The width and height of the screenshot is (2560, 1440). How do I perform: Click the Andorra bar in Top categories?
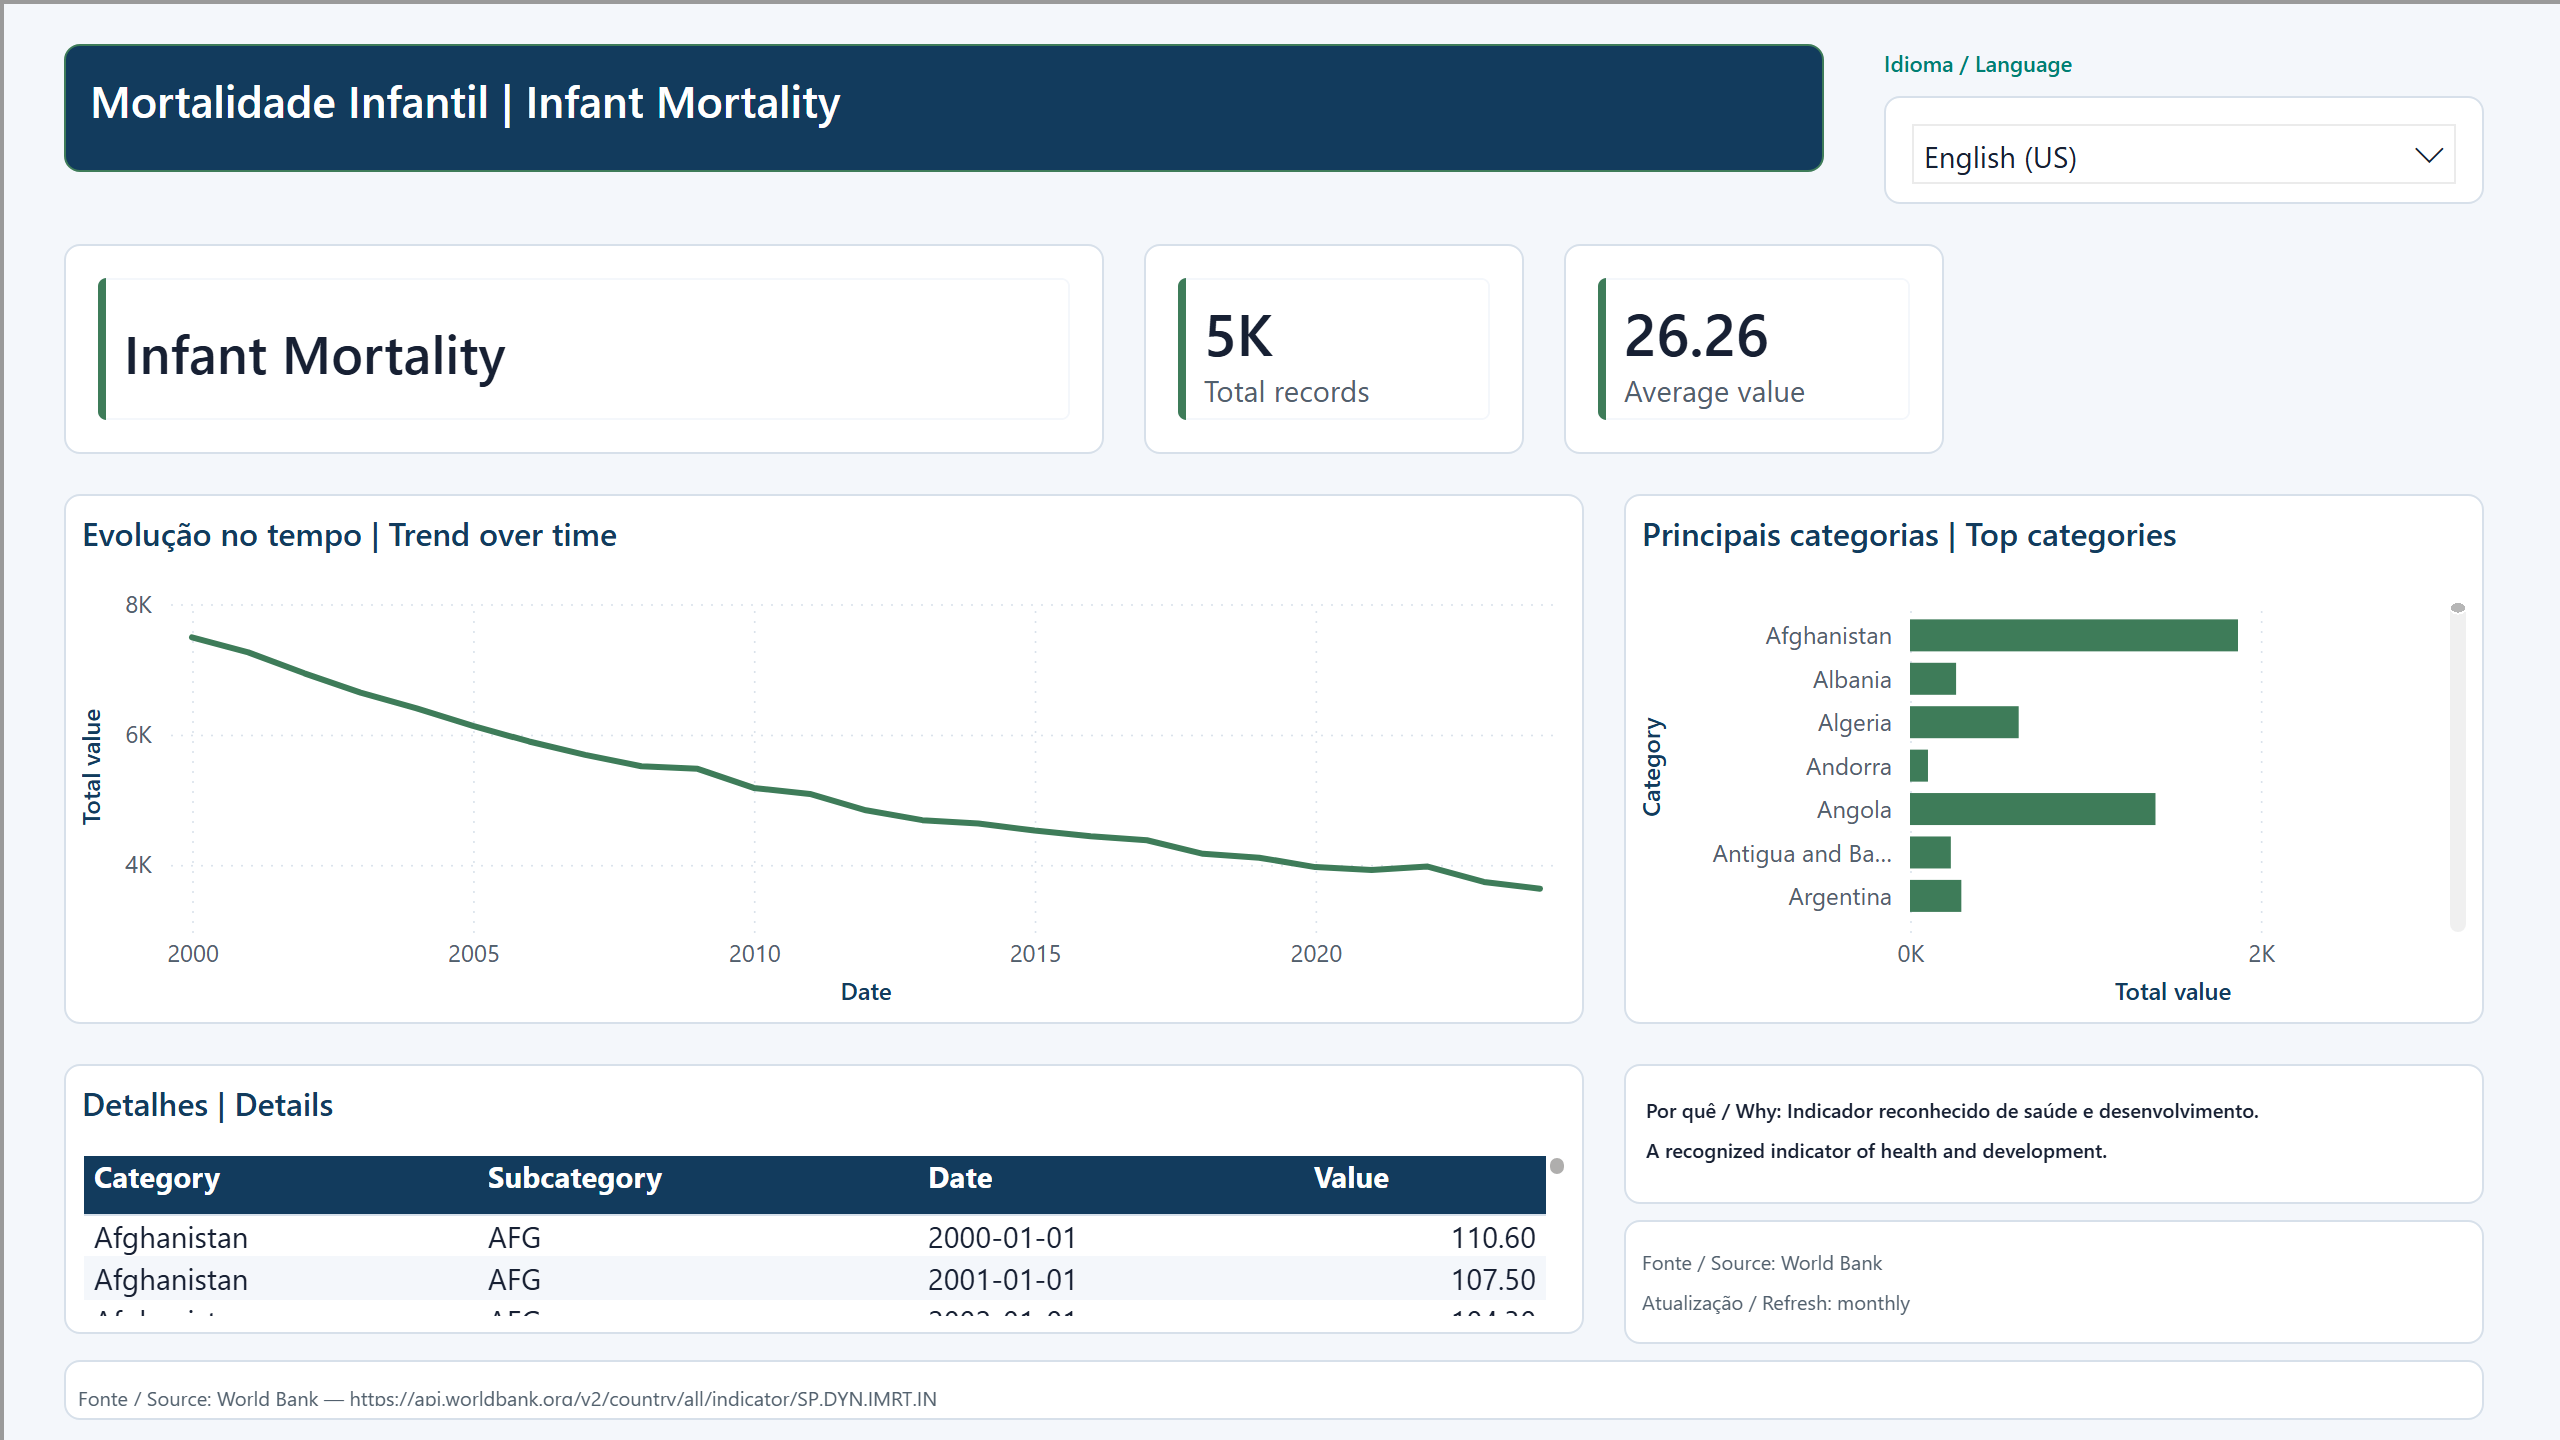[1919, 766]
